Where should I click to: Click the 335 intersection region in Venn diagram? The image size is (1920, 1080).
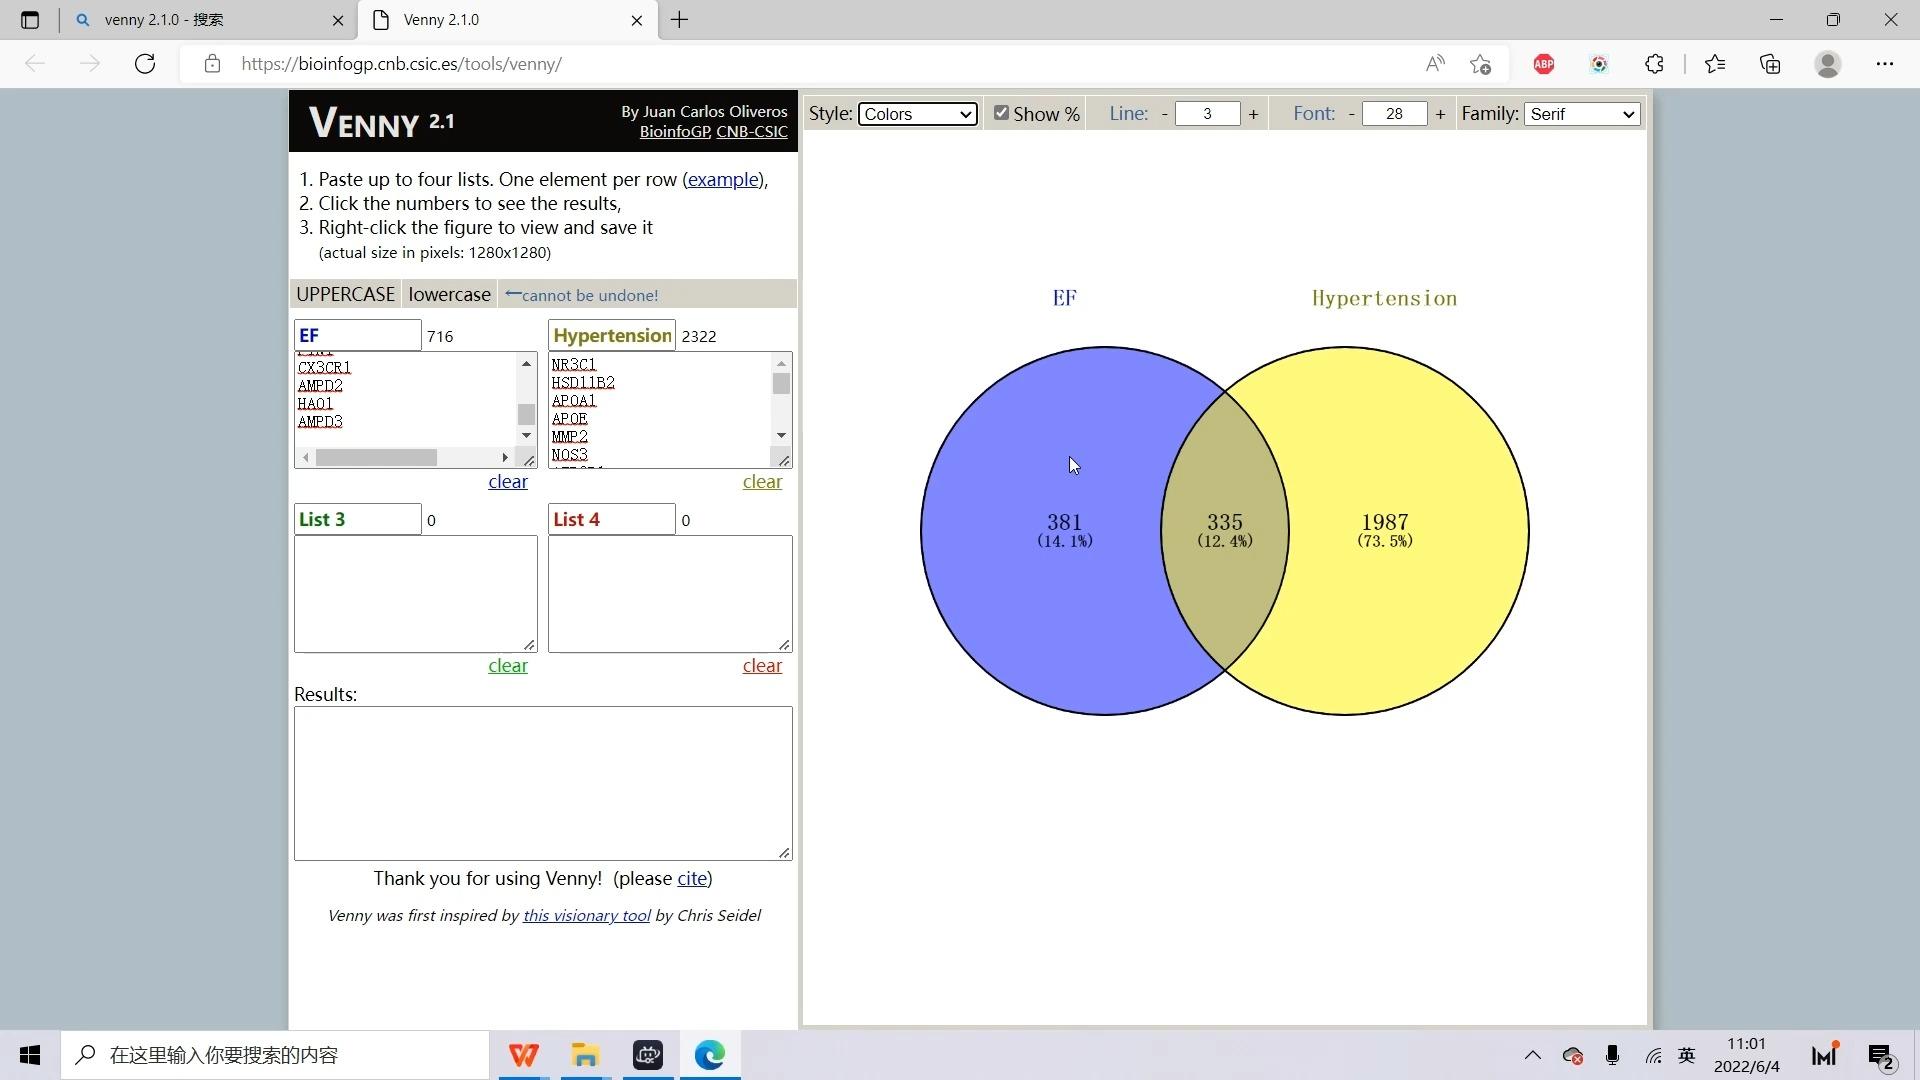click(1224, 523)
